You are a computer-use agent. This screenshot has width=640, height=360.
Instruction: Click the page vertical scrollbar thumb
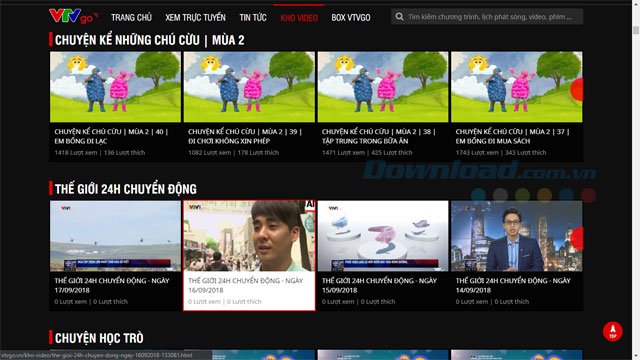pyautogui.click(x=636, y=30)
